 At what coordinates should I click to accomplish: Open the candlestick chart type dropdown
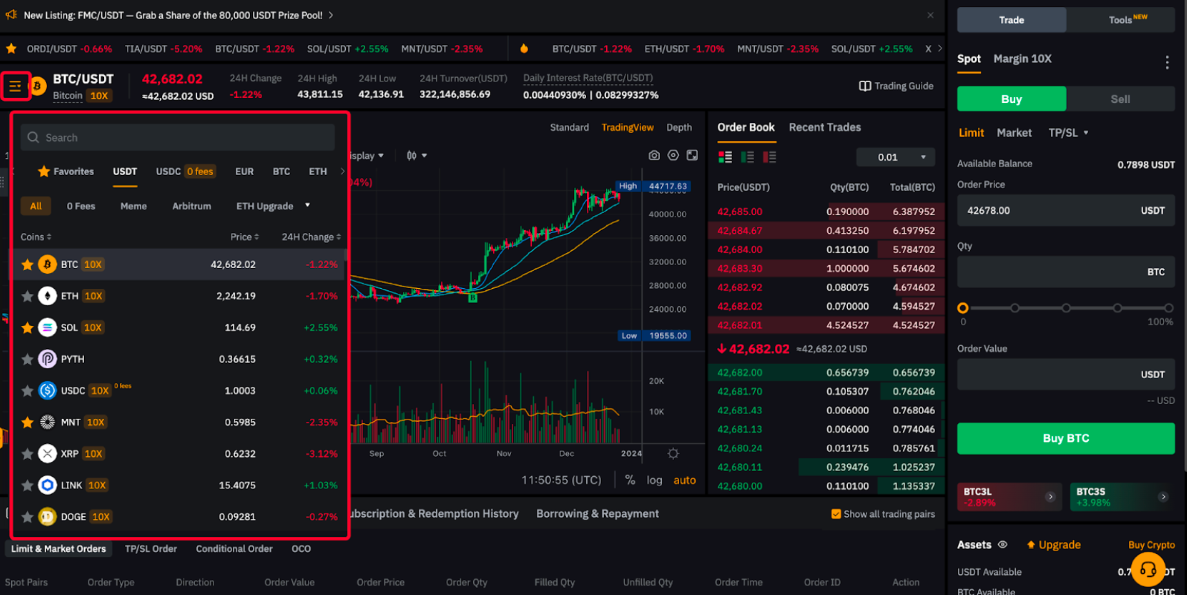(x=416, y=156)
